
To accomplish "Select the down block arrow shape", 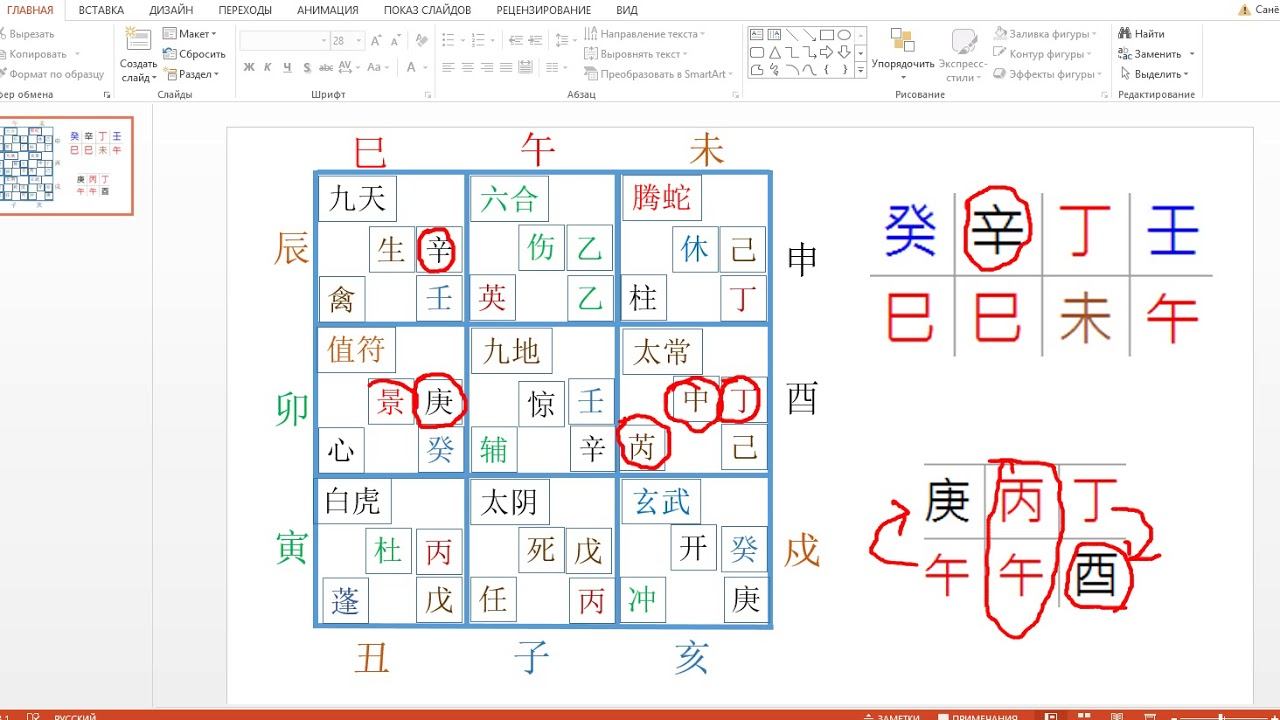I will 843,52.
